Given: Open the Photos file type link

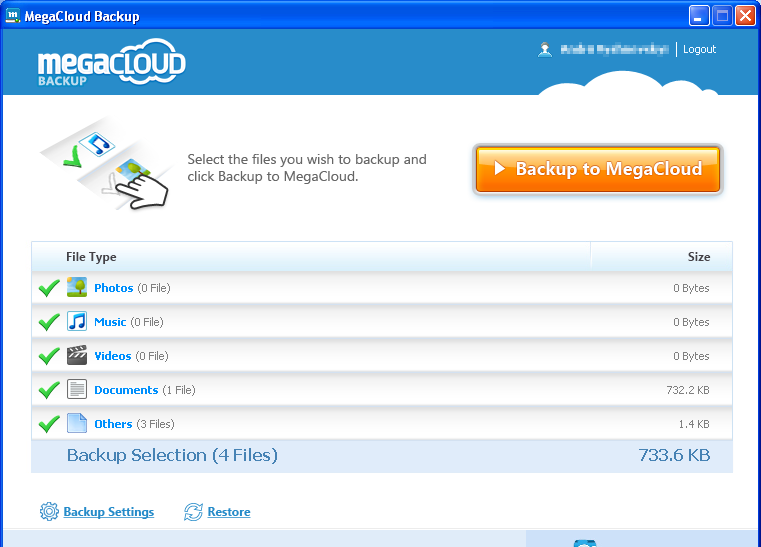Looking at the screenshot, I should pyautogui.click(x=114, y=288).
